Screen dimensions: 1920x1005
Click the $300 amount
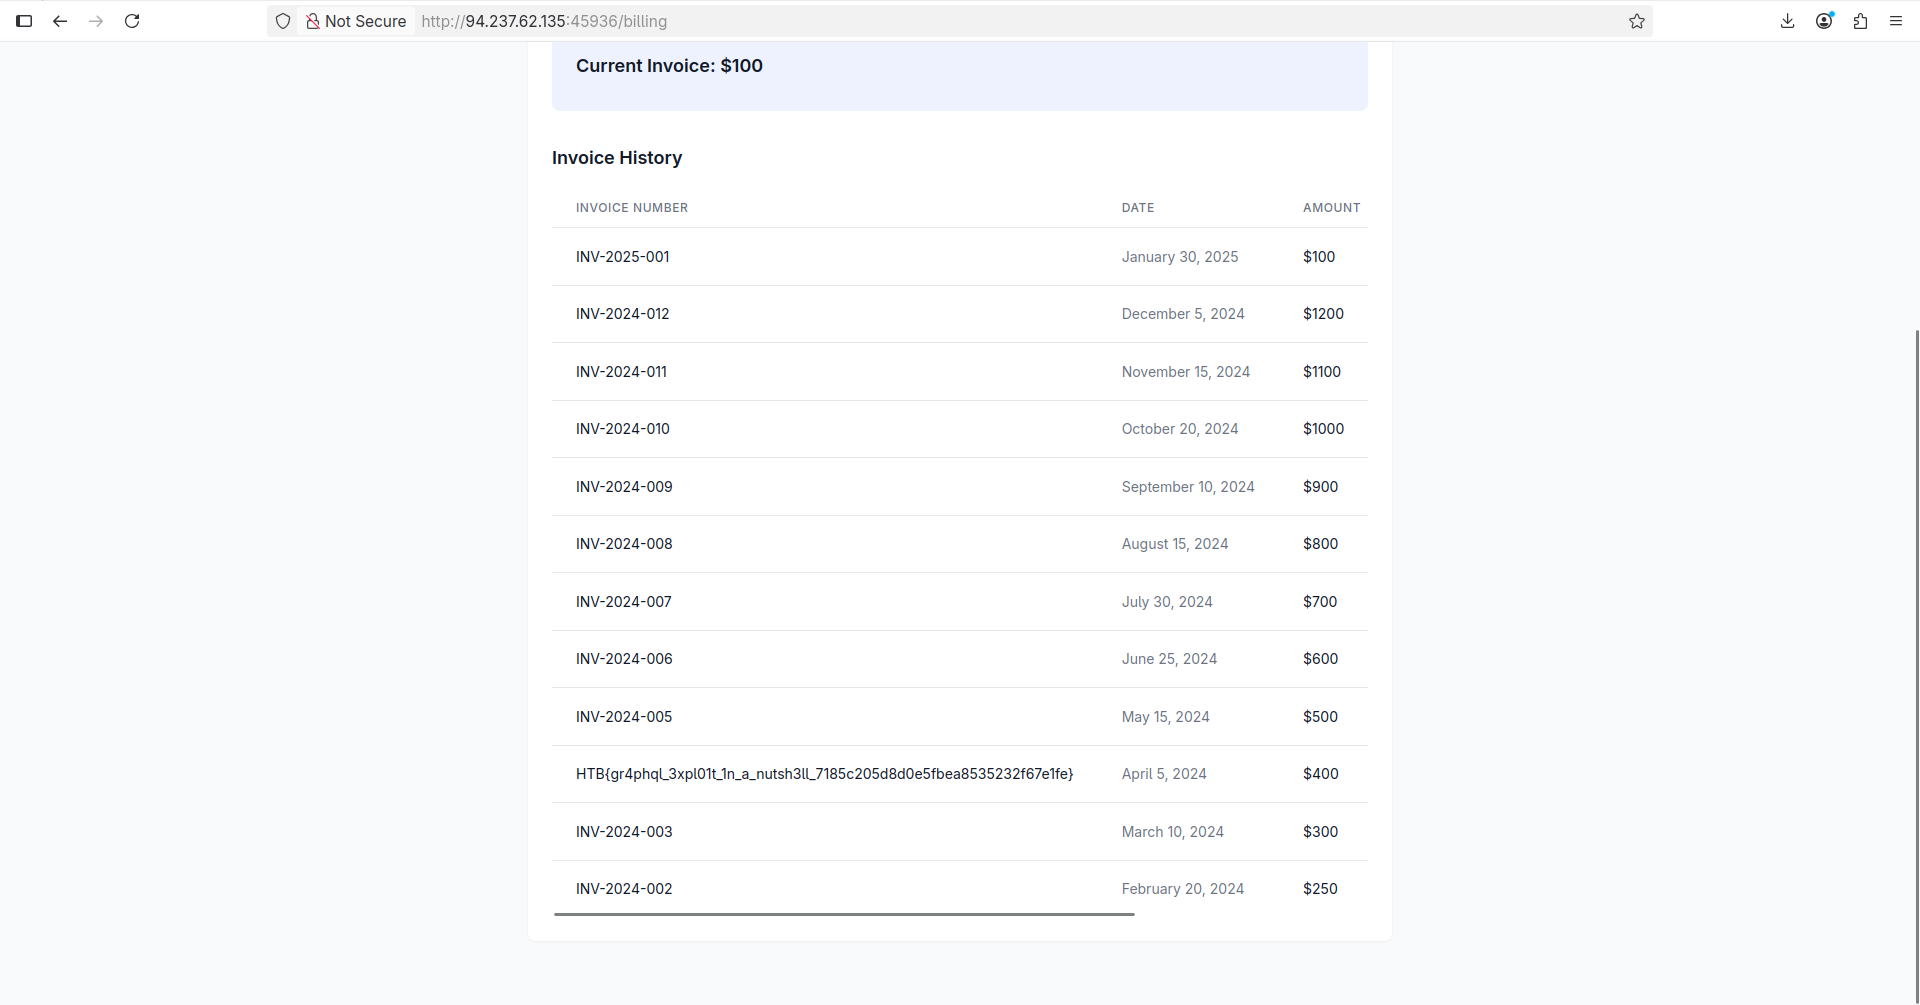[x=1320, y=832]
